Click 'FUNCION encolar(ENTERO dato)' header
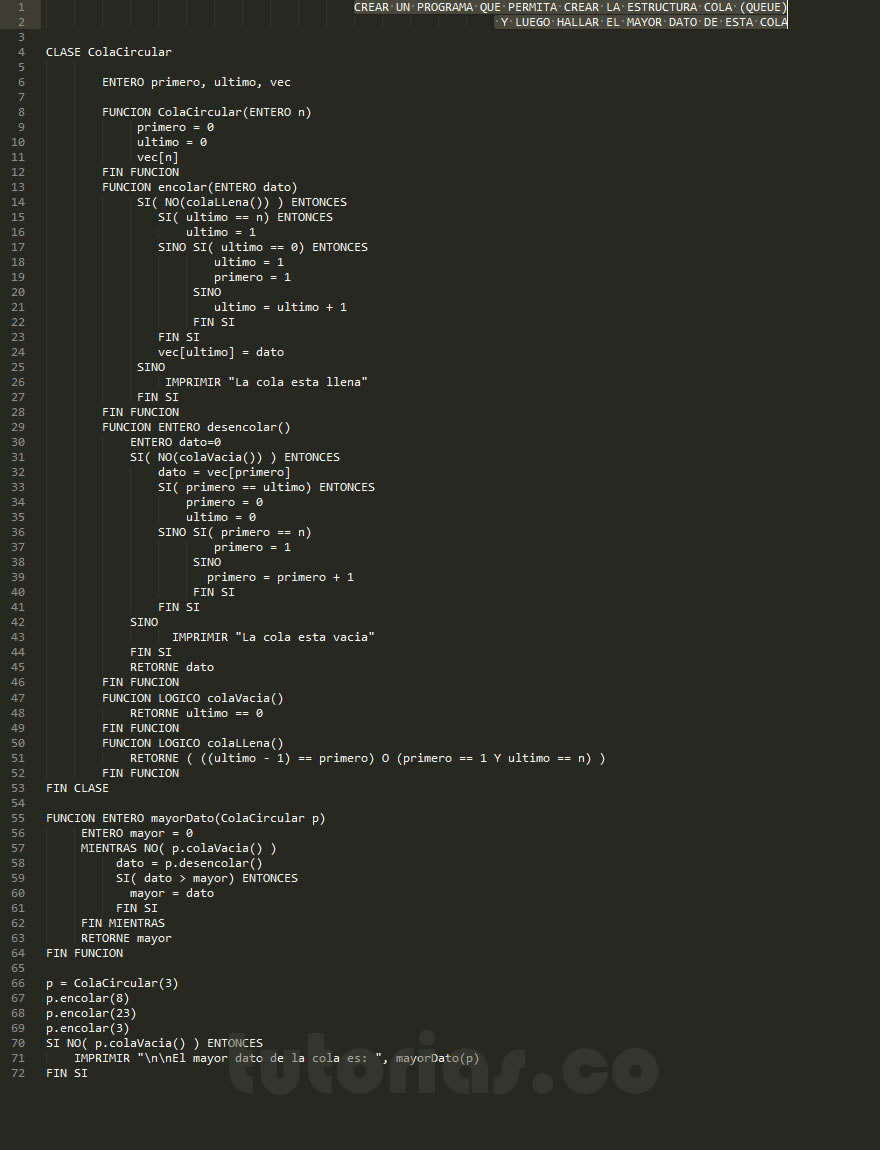 click(199, 187)
